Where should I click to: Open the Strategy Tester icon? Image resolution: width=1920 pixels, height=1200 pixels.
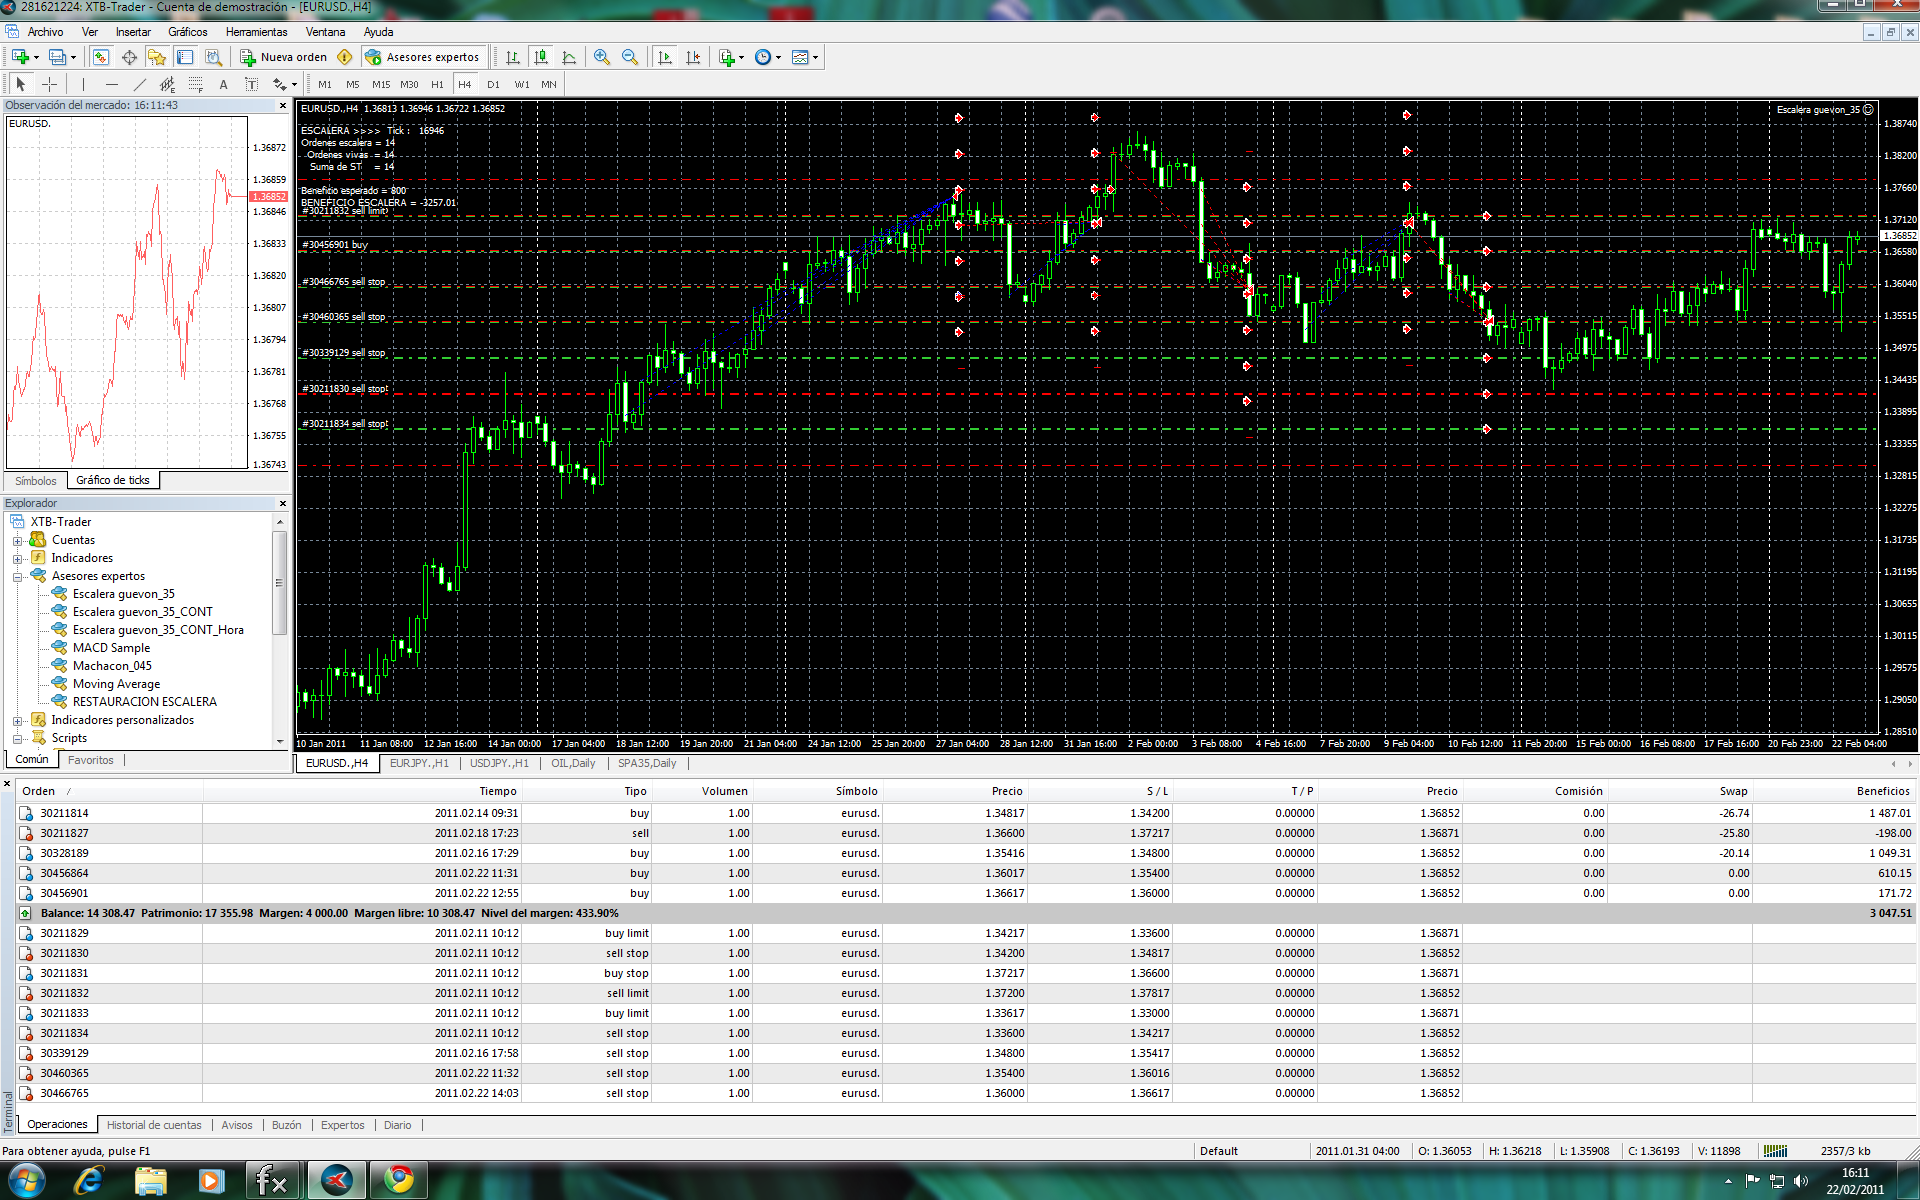213,57
